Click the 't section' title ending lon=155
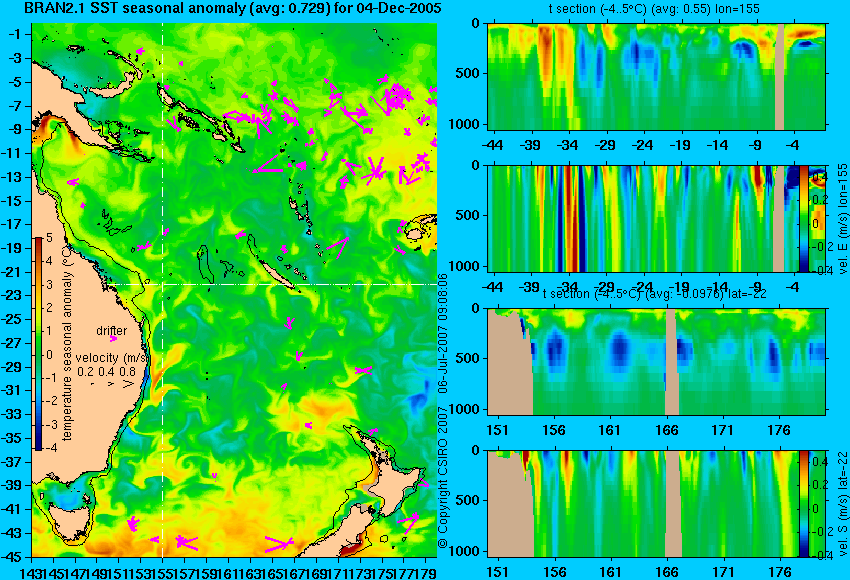The image size is (850, 580). click(x=654, y=9)
